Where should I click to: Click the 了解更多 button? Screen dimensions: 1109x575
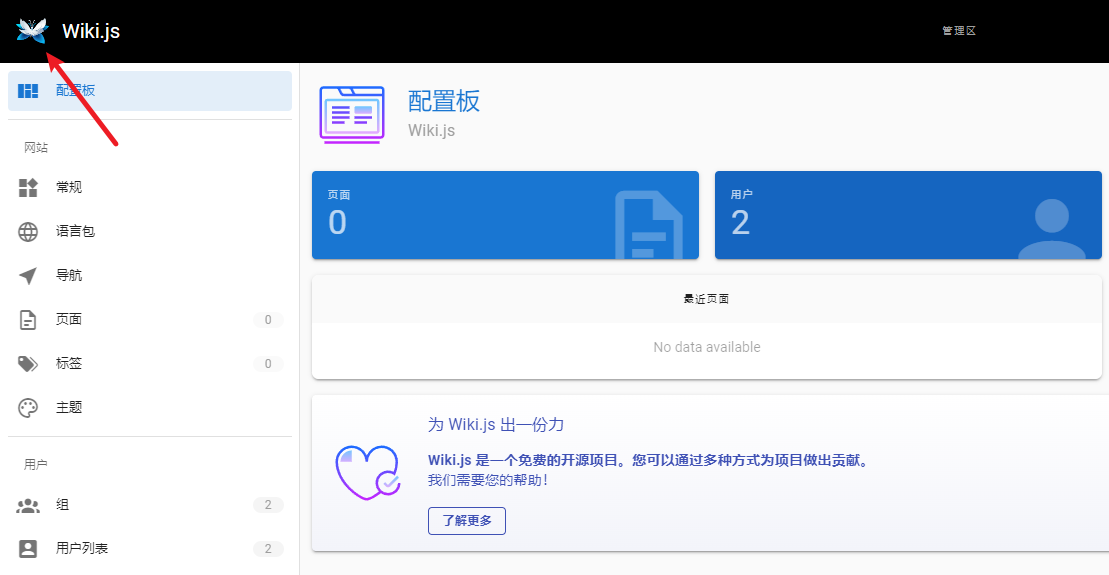coord(467,521)
